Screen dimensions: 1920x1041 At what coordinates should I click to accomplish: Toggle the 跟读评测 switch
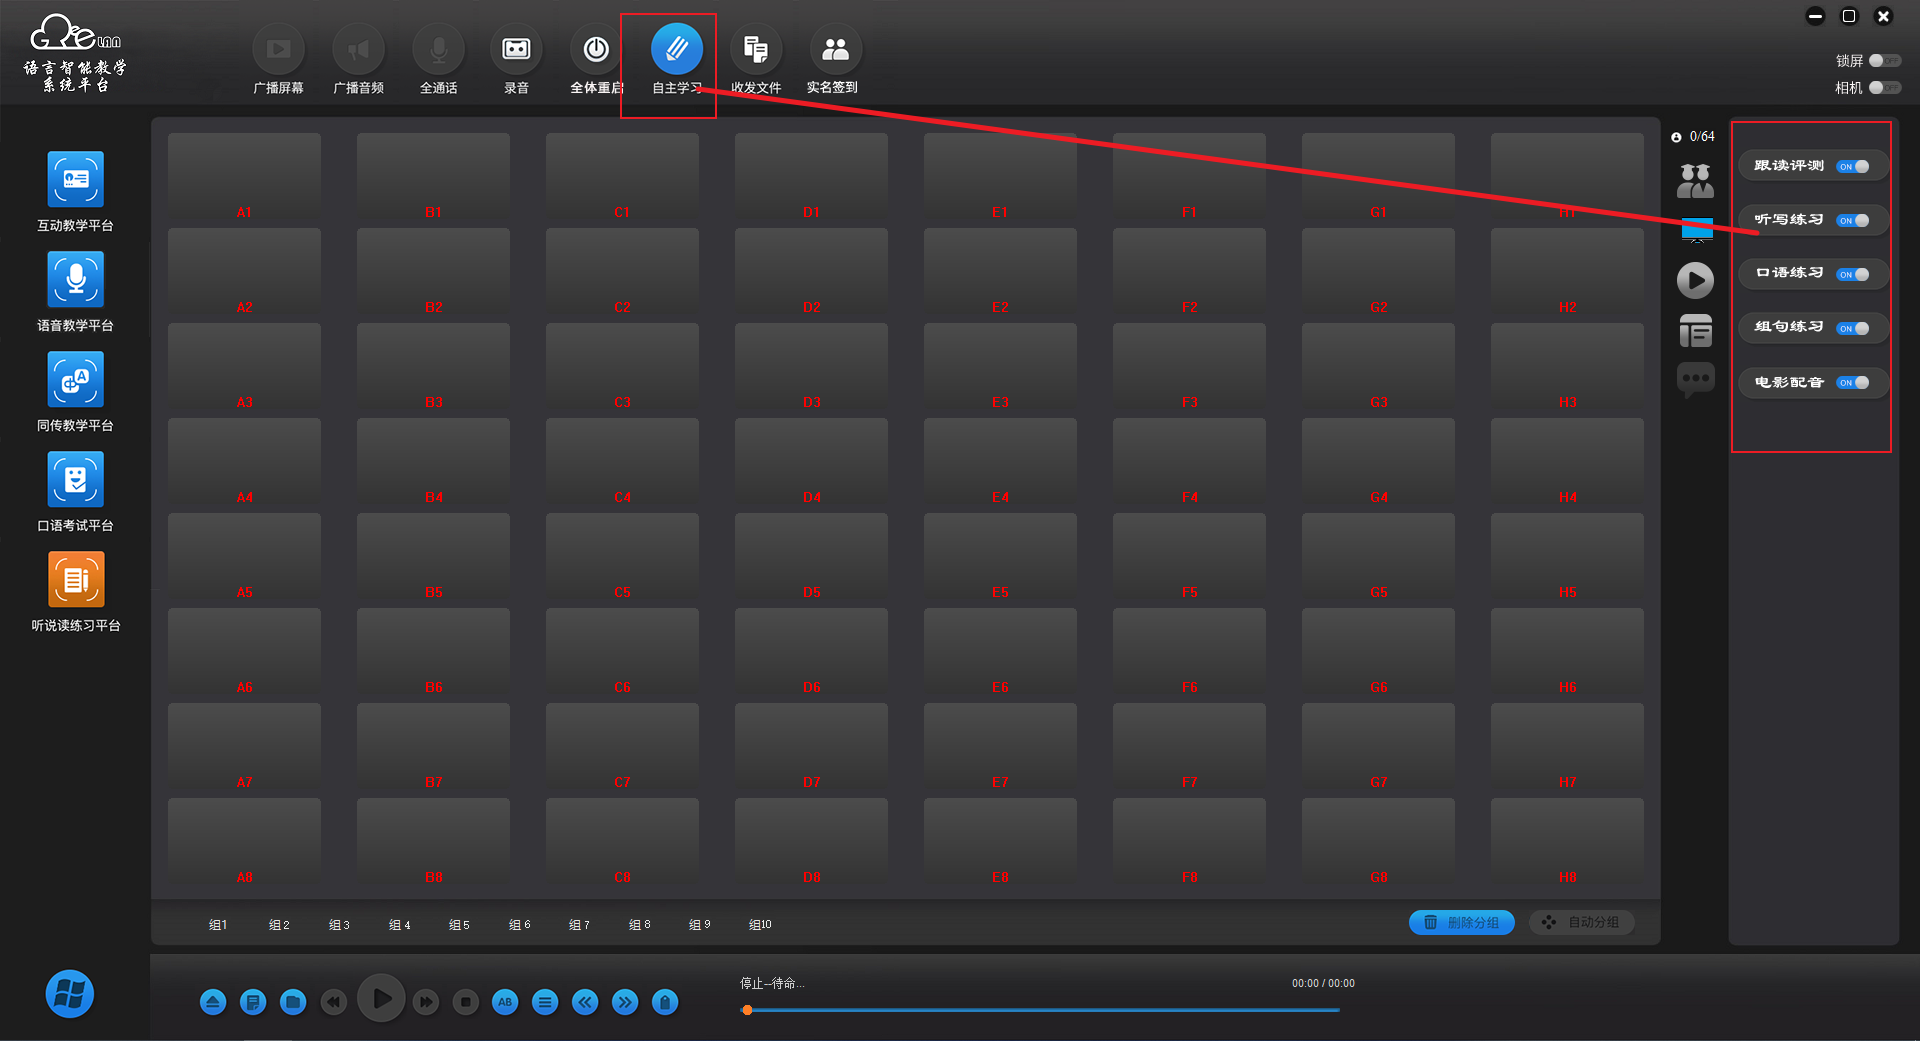[1853, 167]
